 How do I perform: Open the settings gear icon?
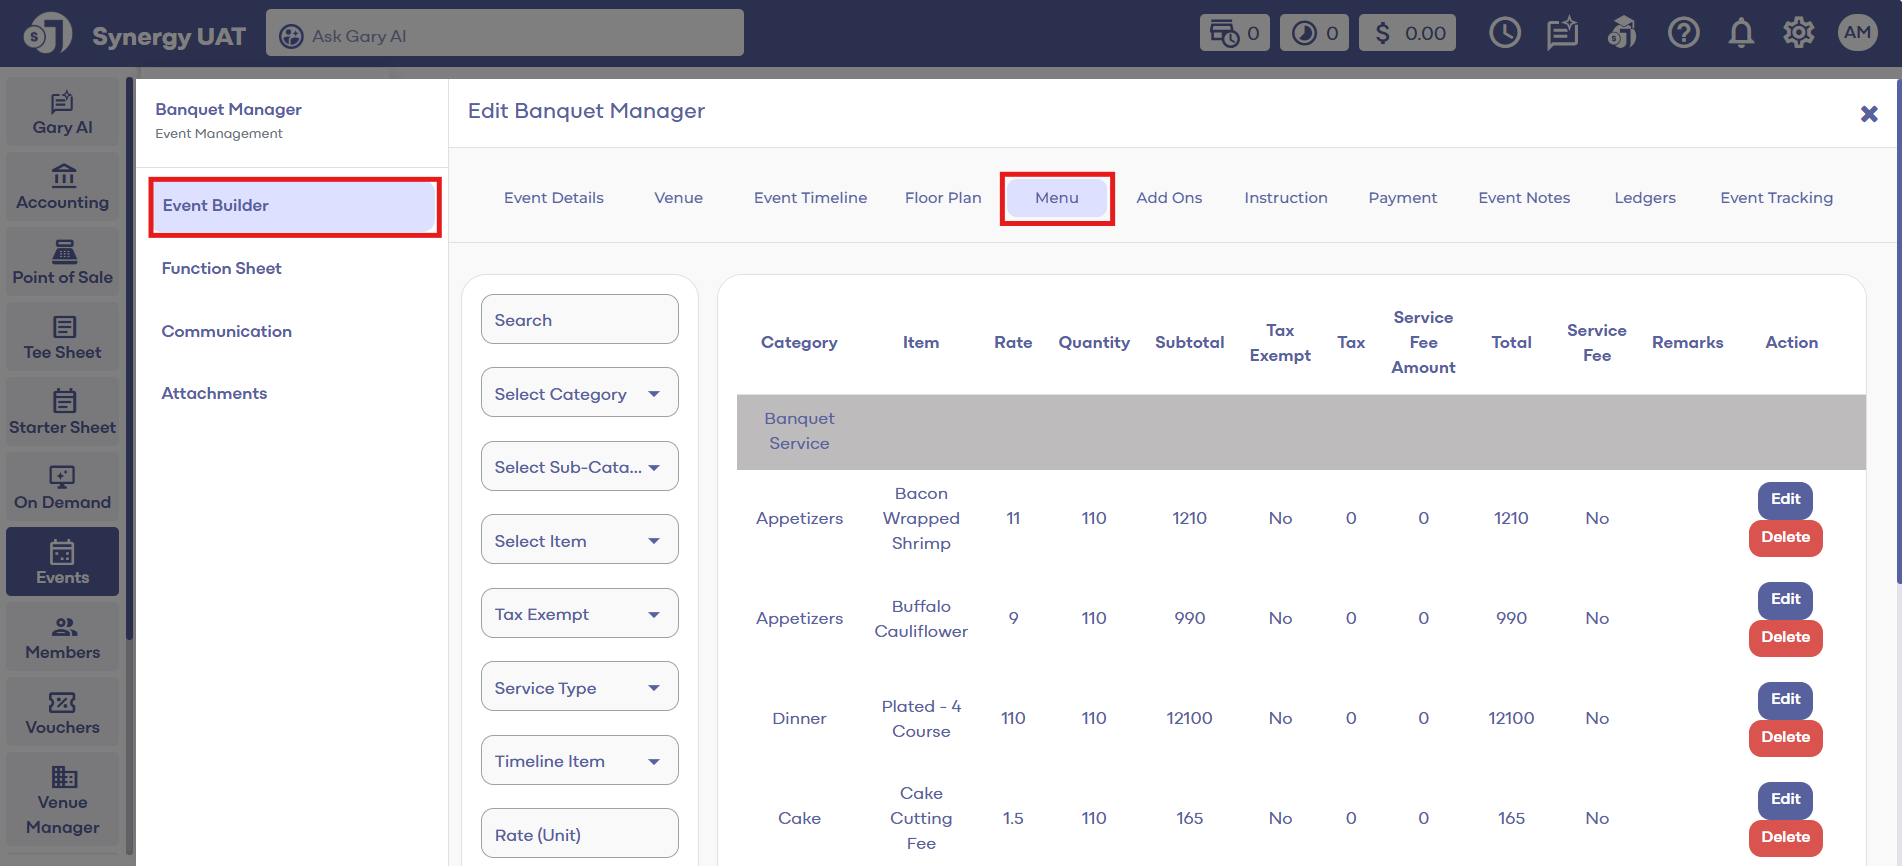point(1798,34)
